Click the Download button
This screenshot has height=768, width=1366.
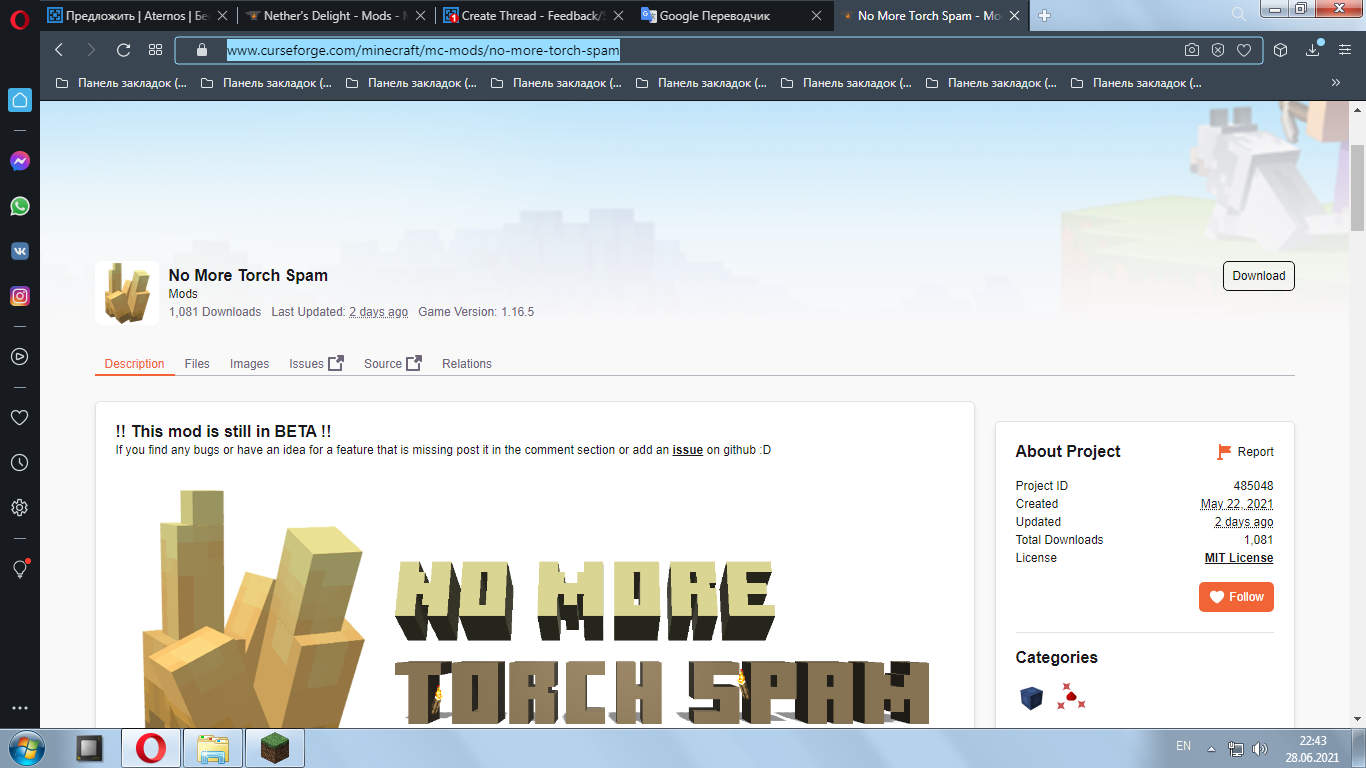pos(1258,276)
